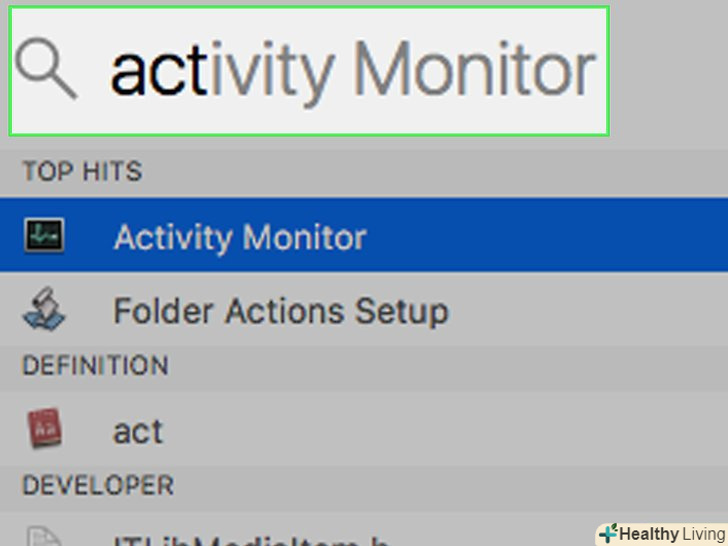Click the autocompleted word 'Monitor' in search field

(475, 72)
